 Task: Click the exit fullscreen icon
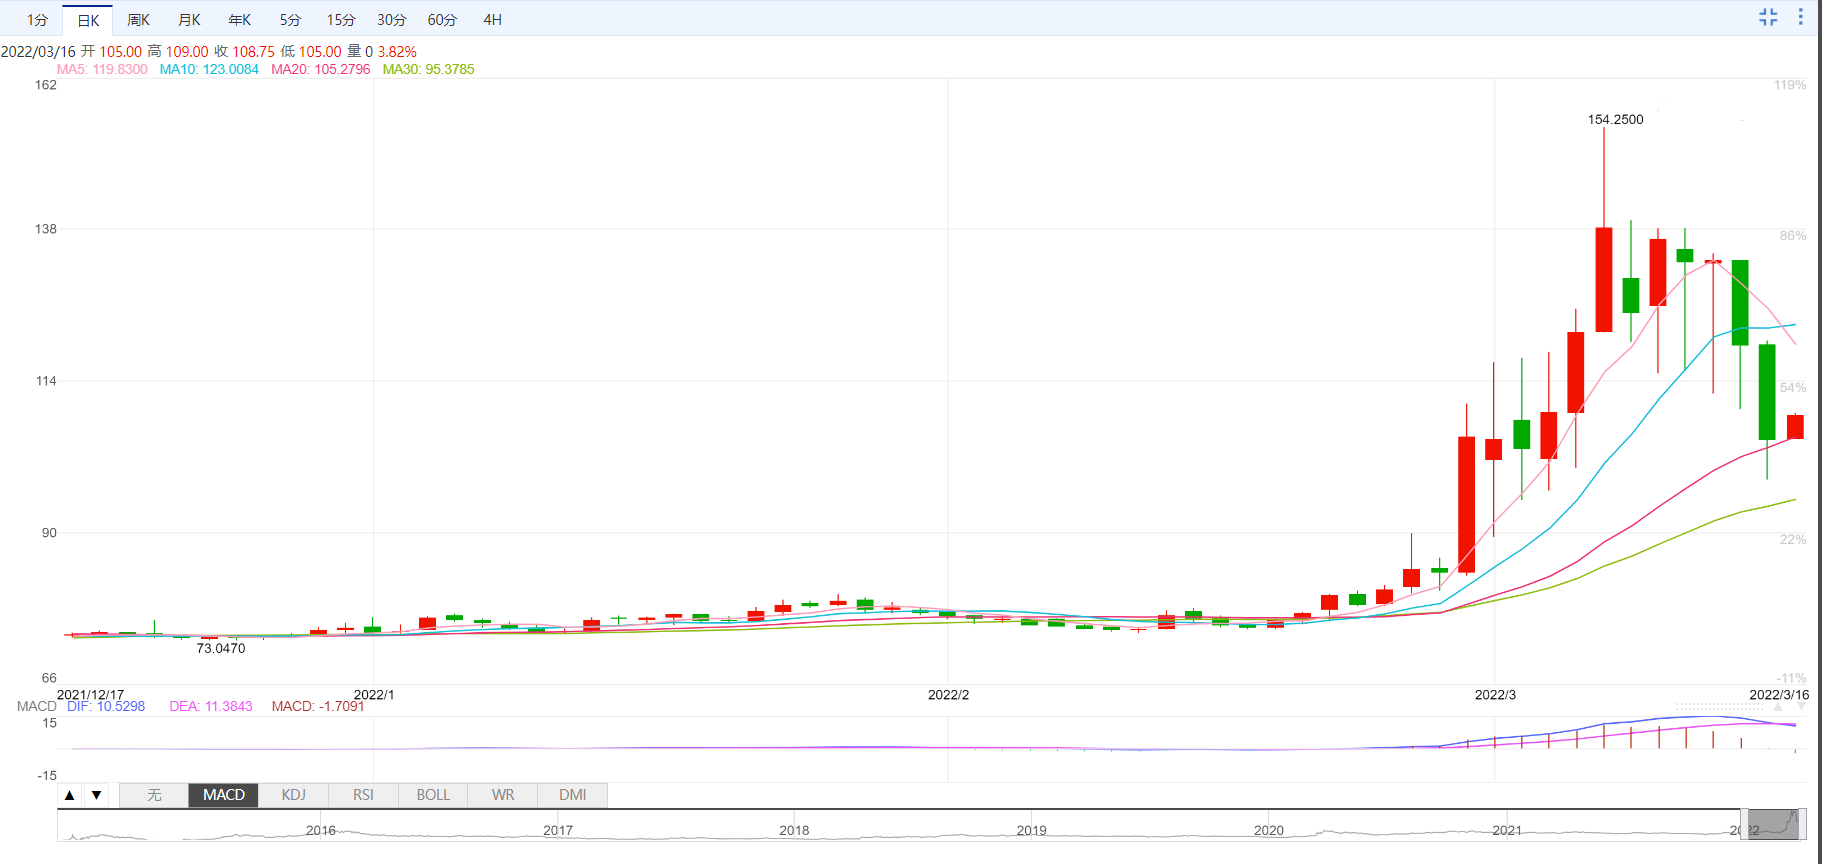pyautogui.click(x=1768, y=17)
